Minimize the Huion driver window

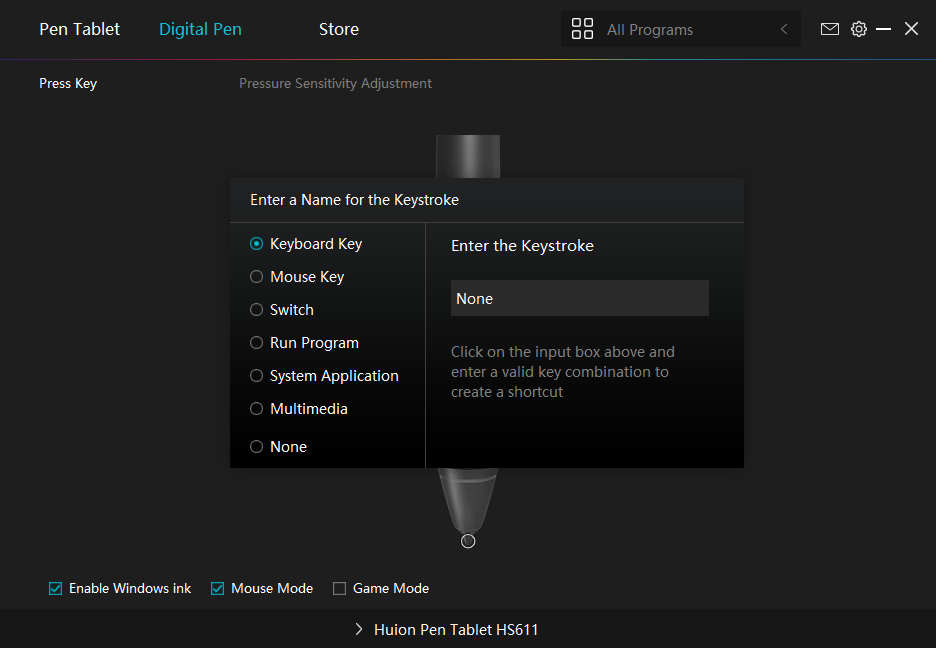pyautogui.click(x=883, y=29)
